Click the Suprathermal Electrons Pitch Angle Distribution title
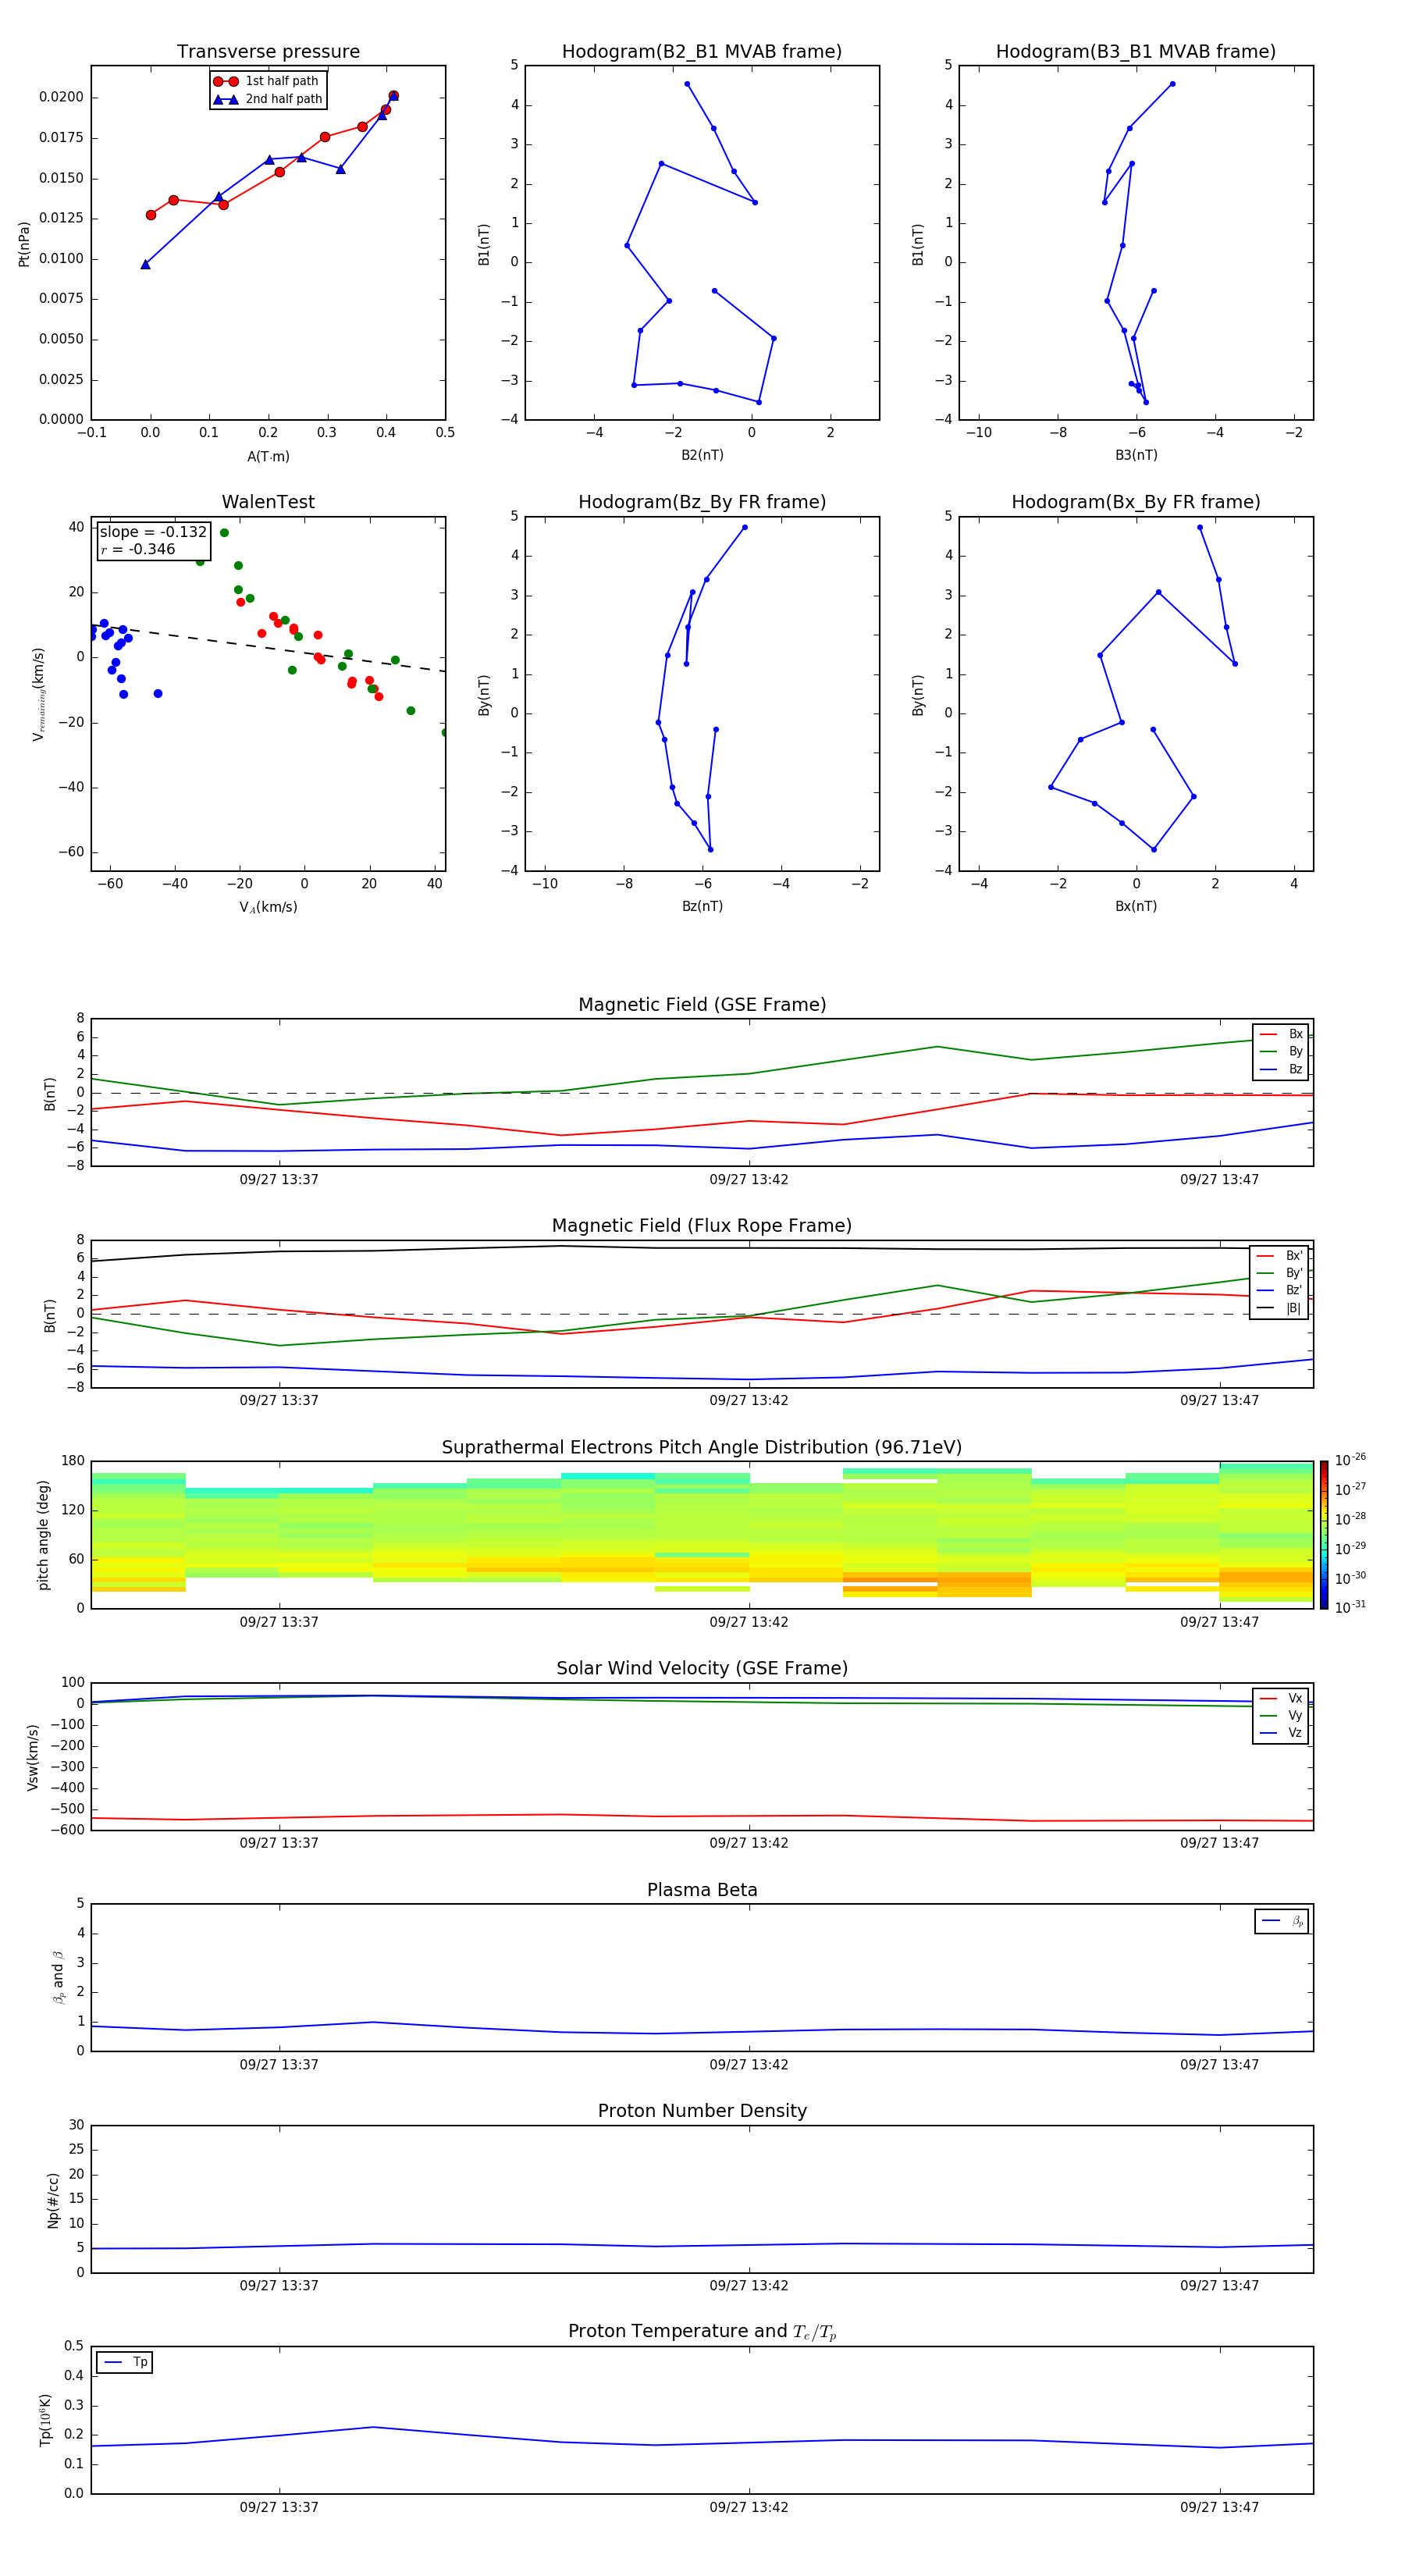1405x2576 pixels. [x=702, y=1447]
